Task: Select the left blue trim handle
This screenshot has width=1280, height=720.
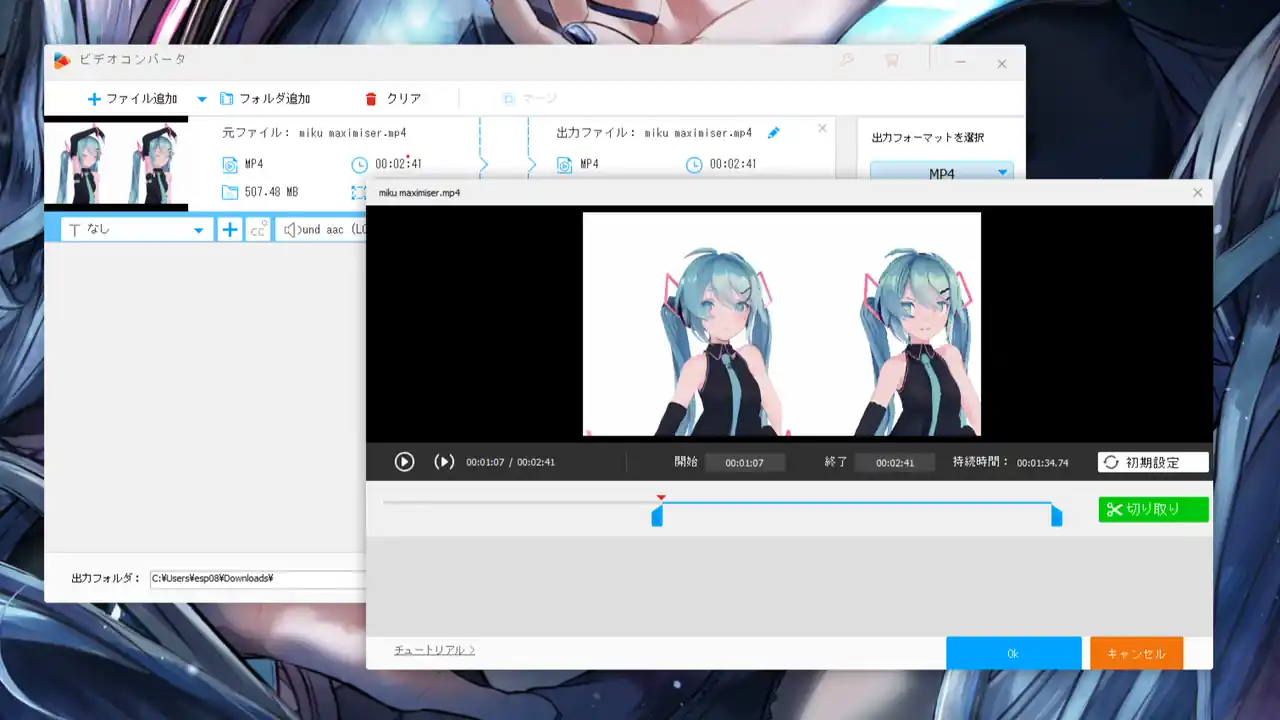Action: click(x=657, y=516)
